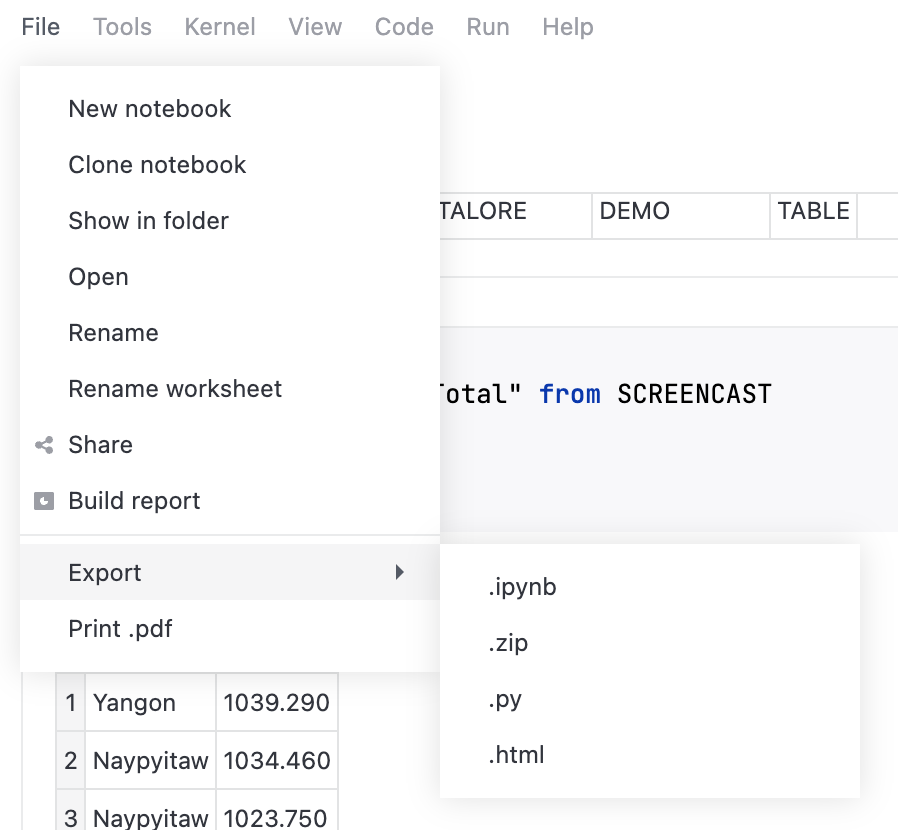Clone the current notebook
898x830 pixels.
[x=157, y=165]
